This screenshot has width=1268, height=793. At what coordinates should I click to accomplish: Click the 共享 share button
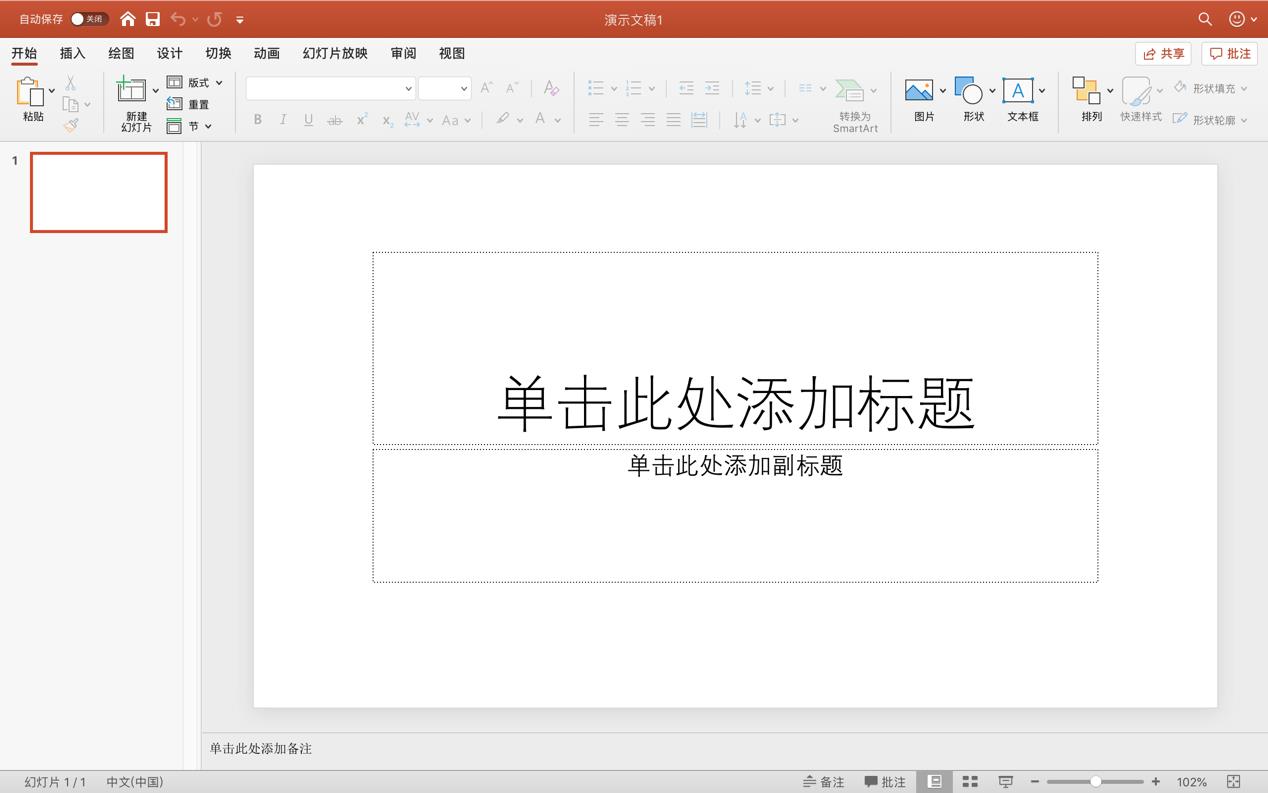1163,53
